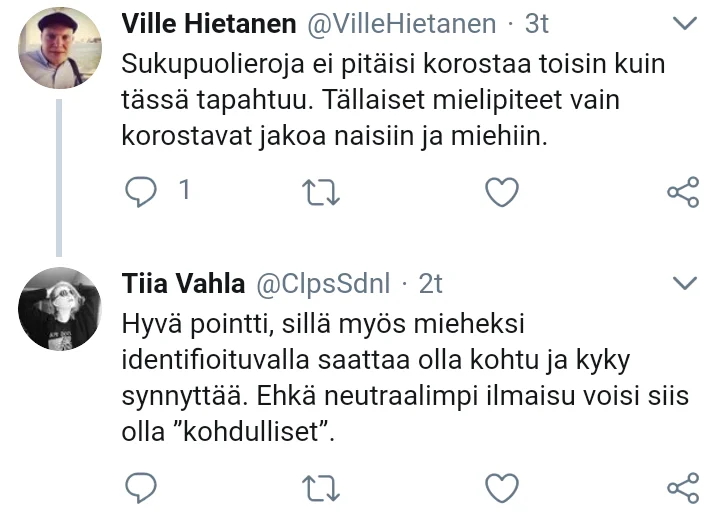The width and height of the screenshot is (720, 527).
Task: Open the tweet text starting with "Sukupuolieroja ei pitäisi"
Action: coord(394,99)
